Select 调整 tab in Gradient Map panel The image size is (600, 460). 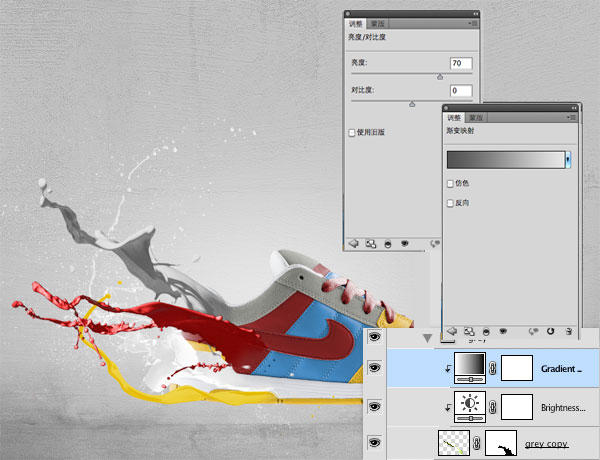tap(454, 117)
